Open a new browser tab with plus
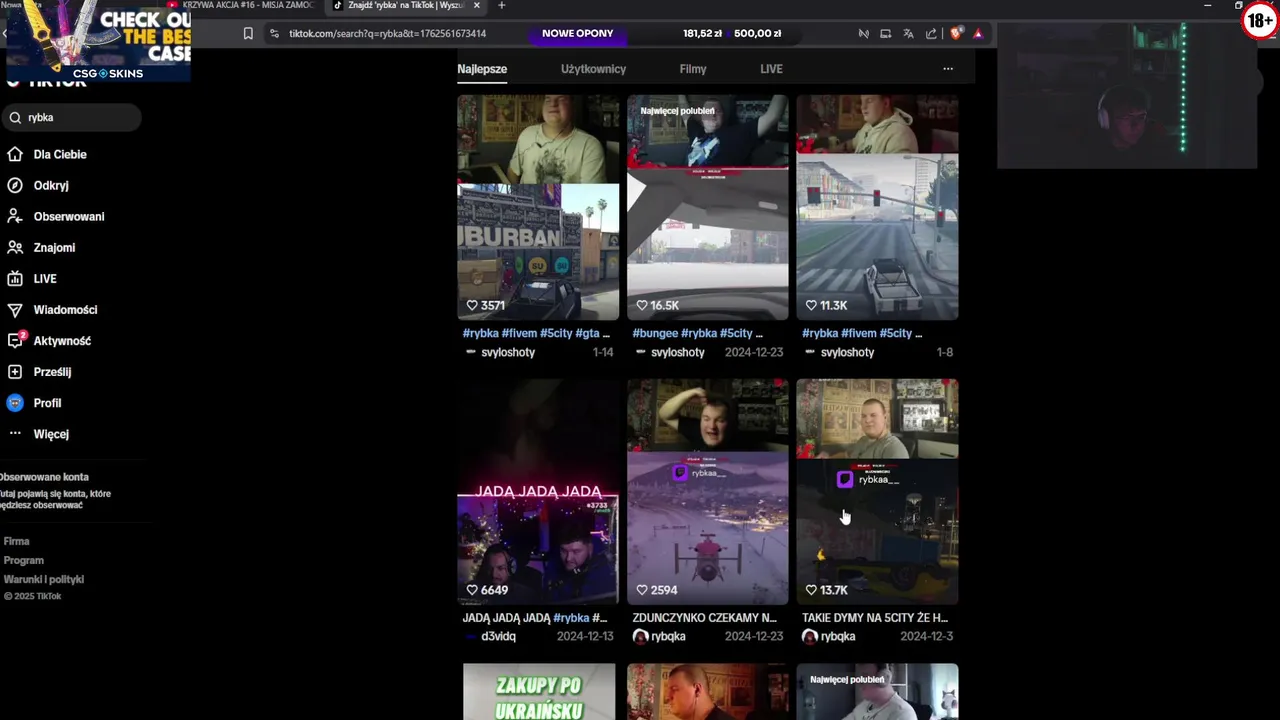 (x=501, y=5)
